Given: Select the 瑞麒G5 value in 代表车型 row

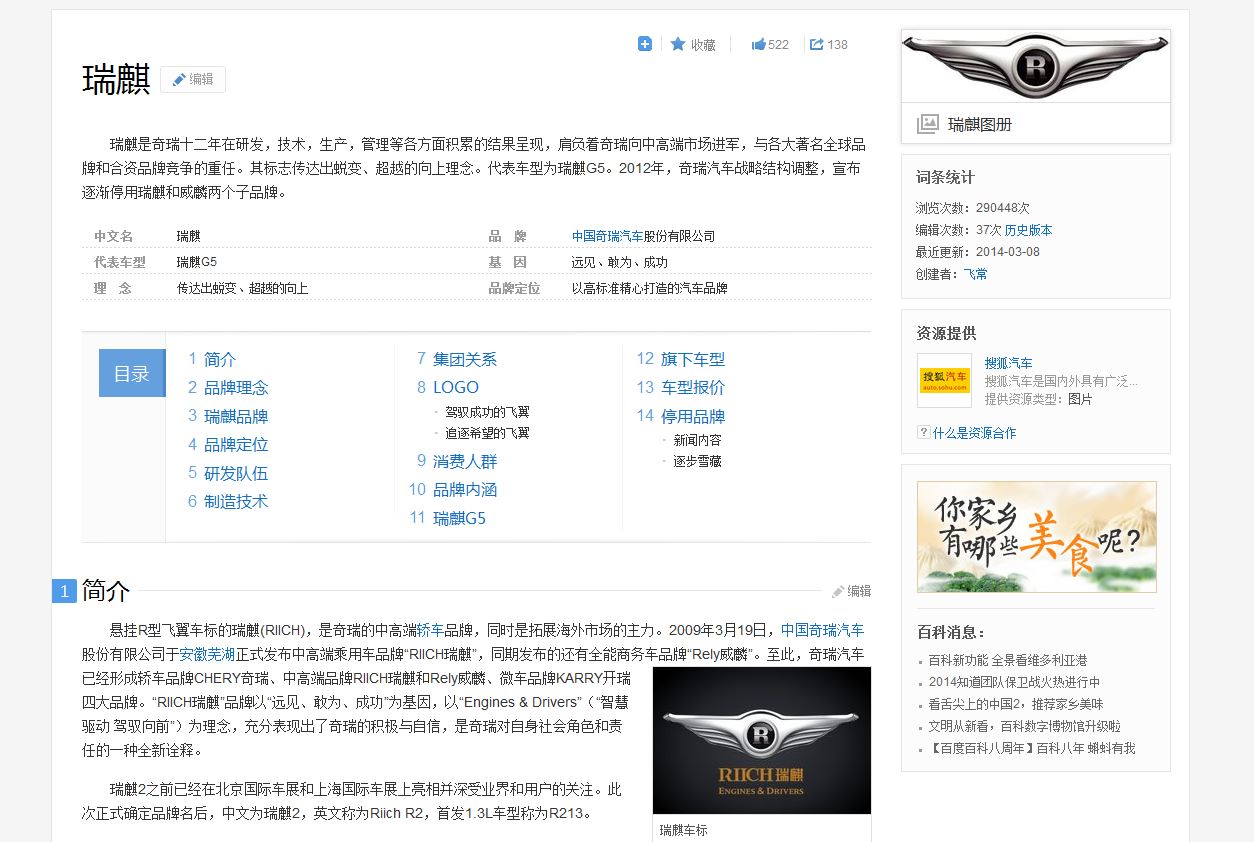Looking at the screenshot, I should 197,262.
